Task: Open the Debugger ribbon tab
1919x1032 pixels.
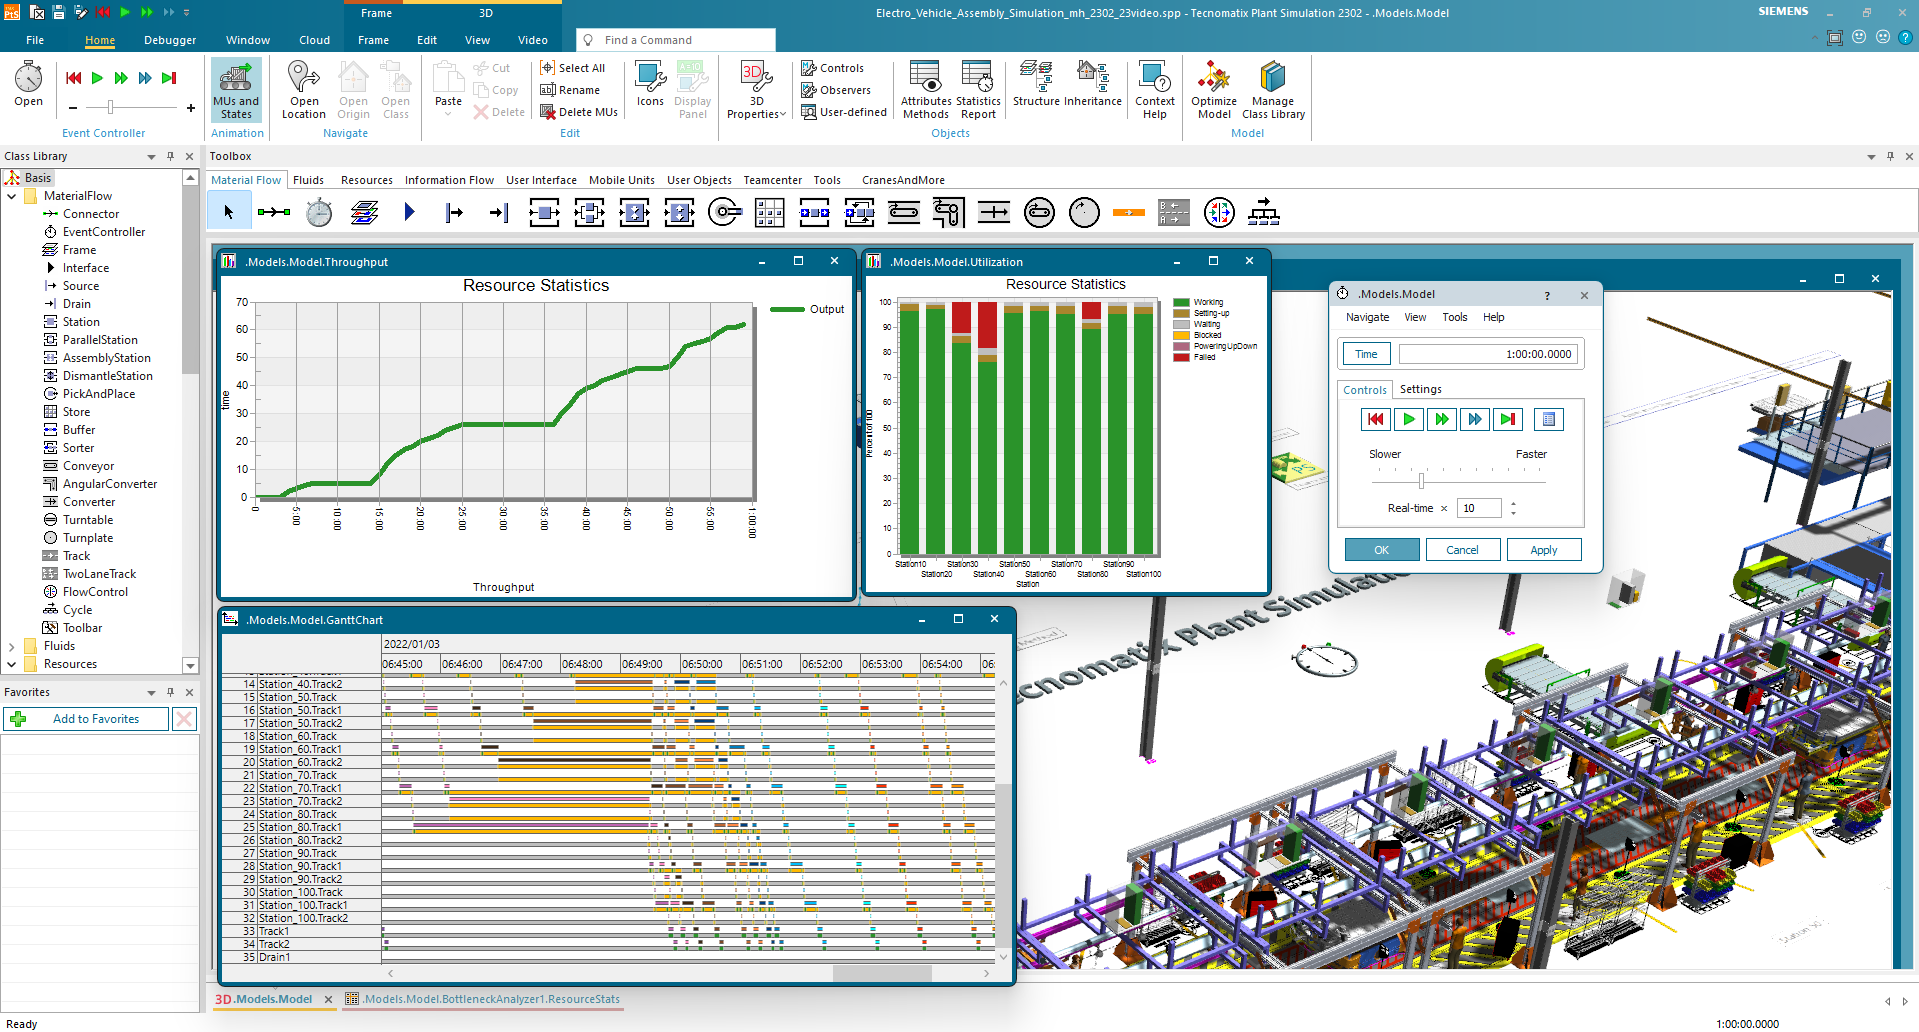Action: (x=170, y=40)
